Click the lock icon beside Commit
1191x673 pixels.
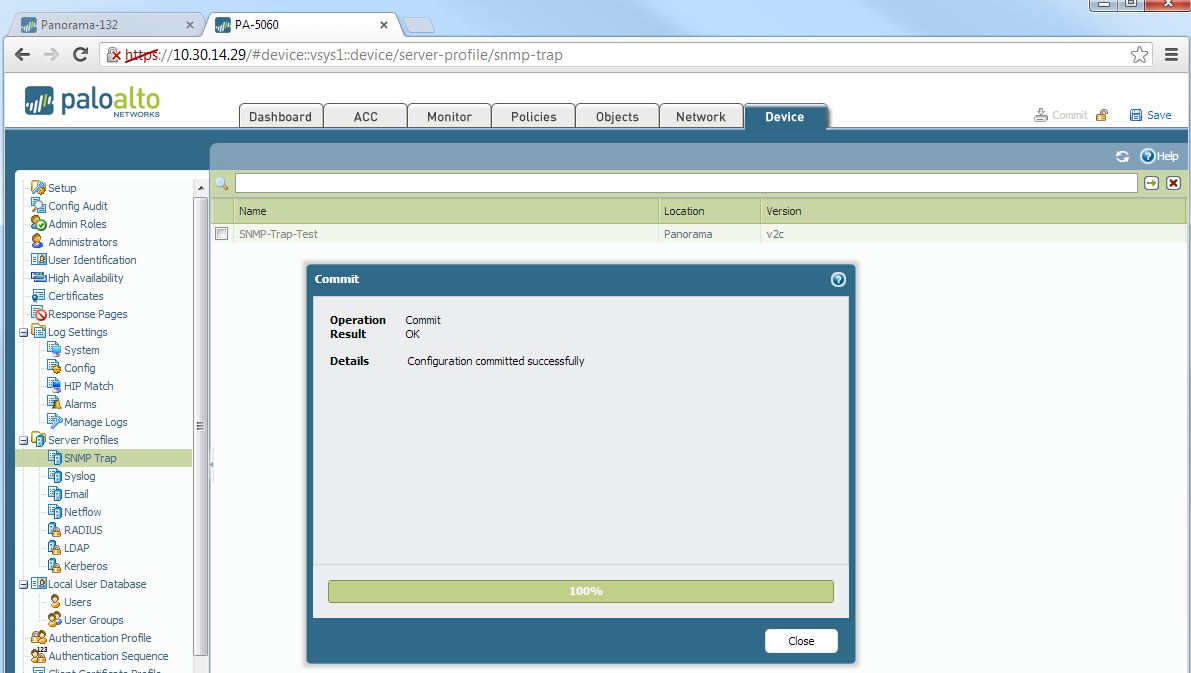(x=1102, y=115)
